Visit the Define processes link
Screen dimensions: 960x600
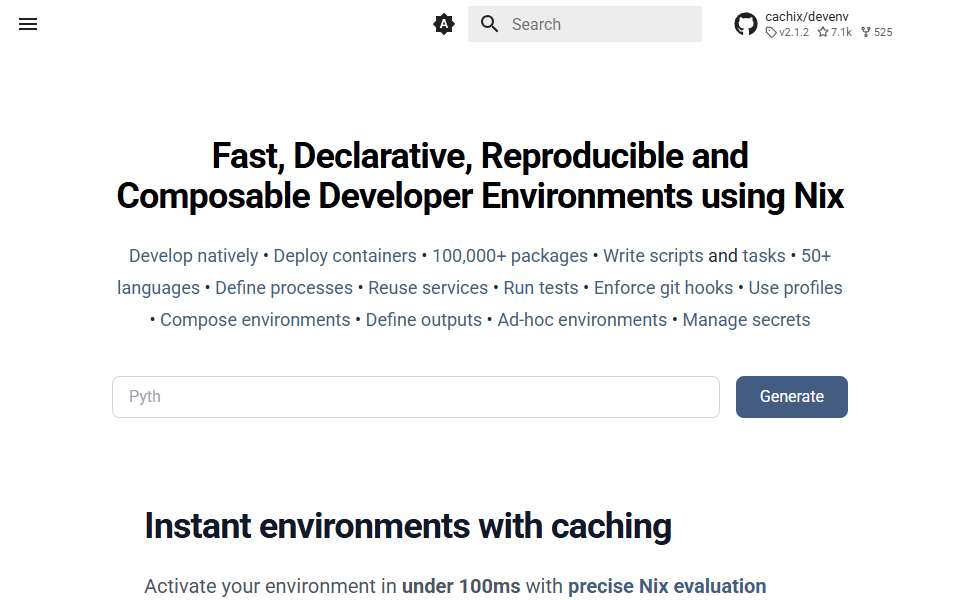284,288
